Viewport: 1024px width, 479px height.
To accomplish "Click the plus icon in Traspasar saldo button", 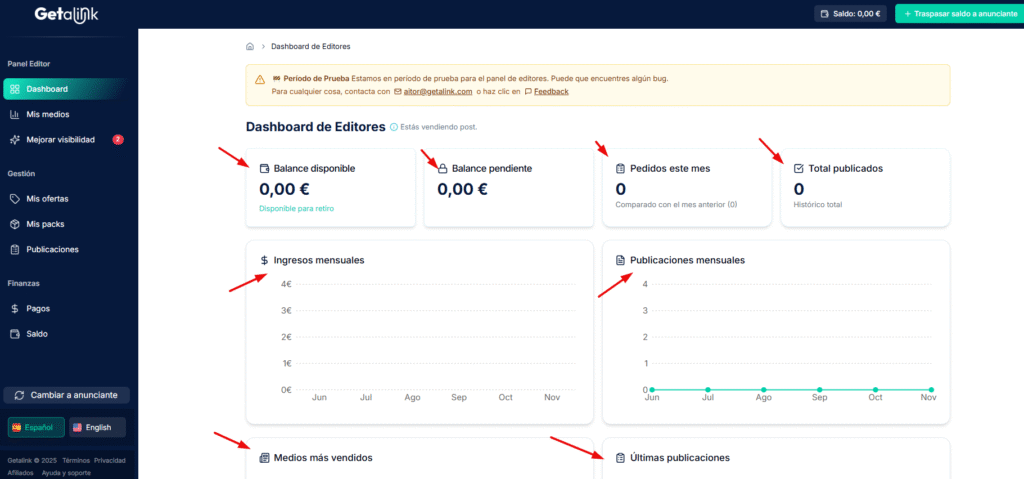I will (x=908, y=14).
